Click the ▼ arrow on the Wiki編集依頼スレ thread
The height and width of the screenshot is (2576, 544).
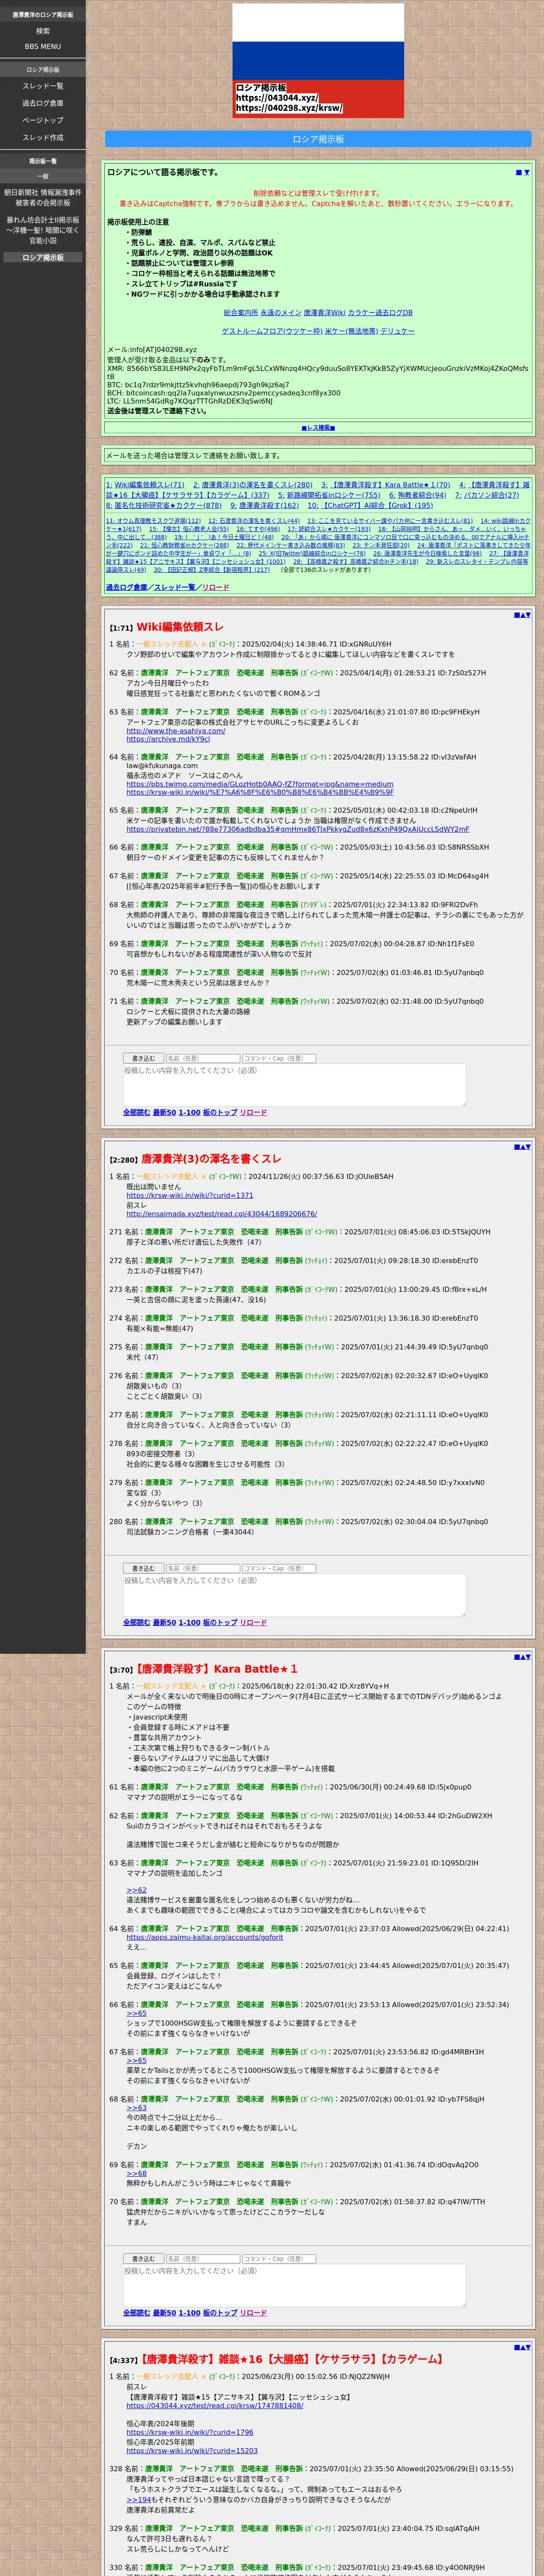(x=528, y=615)
